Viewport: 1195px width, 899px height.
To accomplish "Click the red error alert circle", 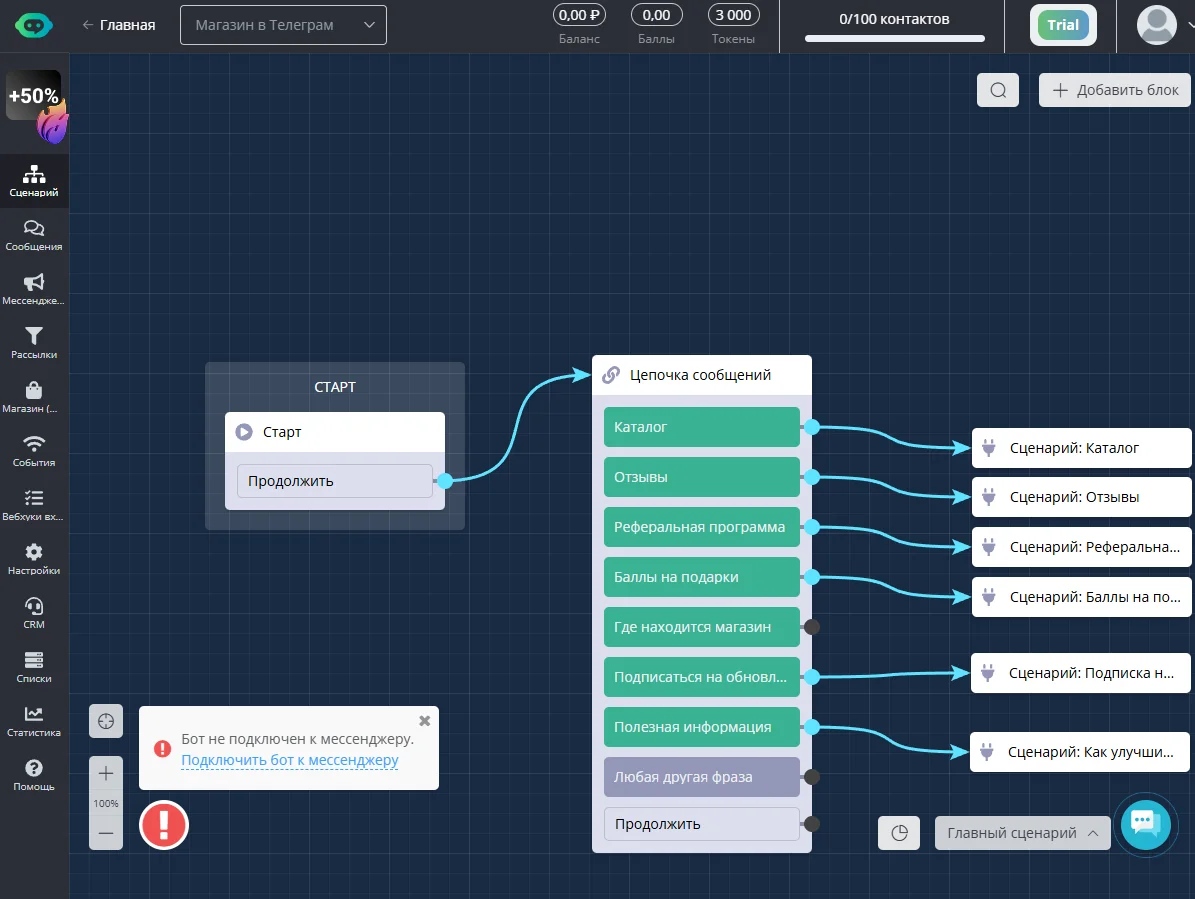I will pyautogui.click(x=164, y=824).
